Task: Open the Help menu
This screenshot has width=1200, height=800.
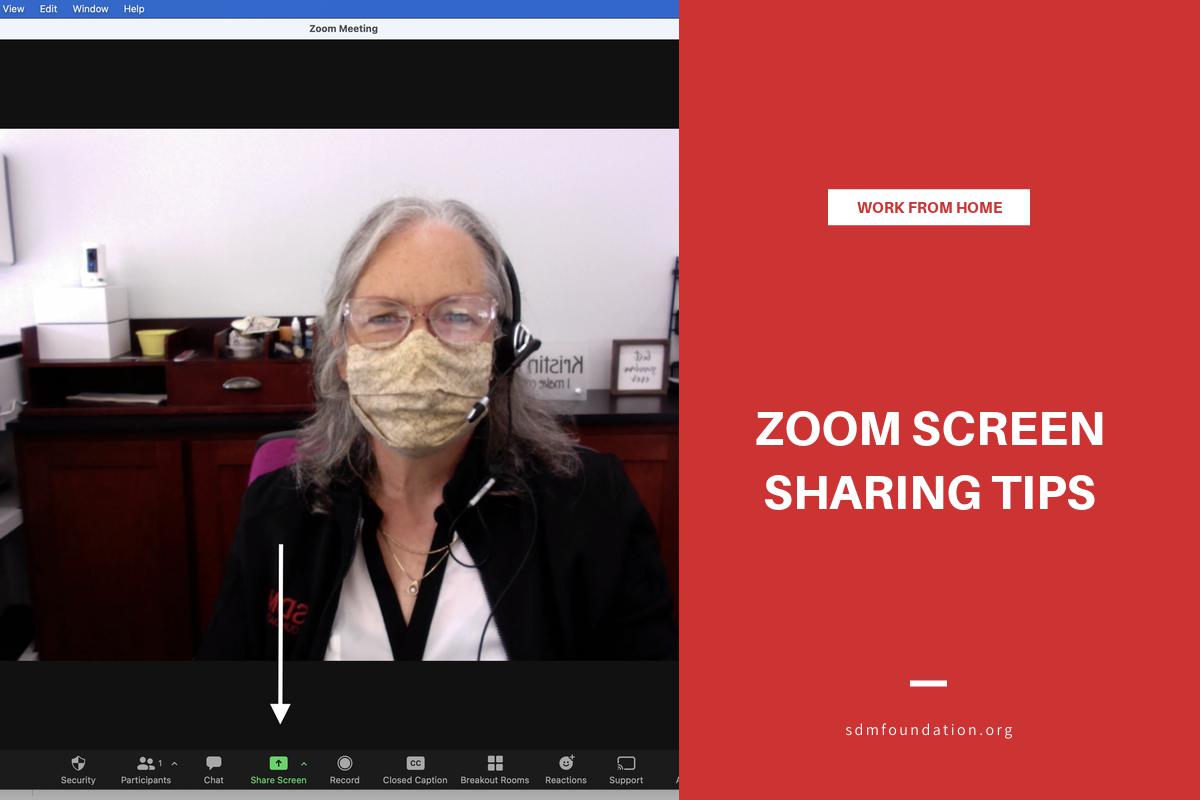Action: pos(132,8)
